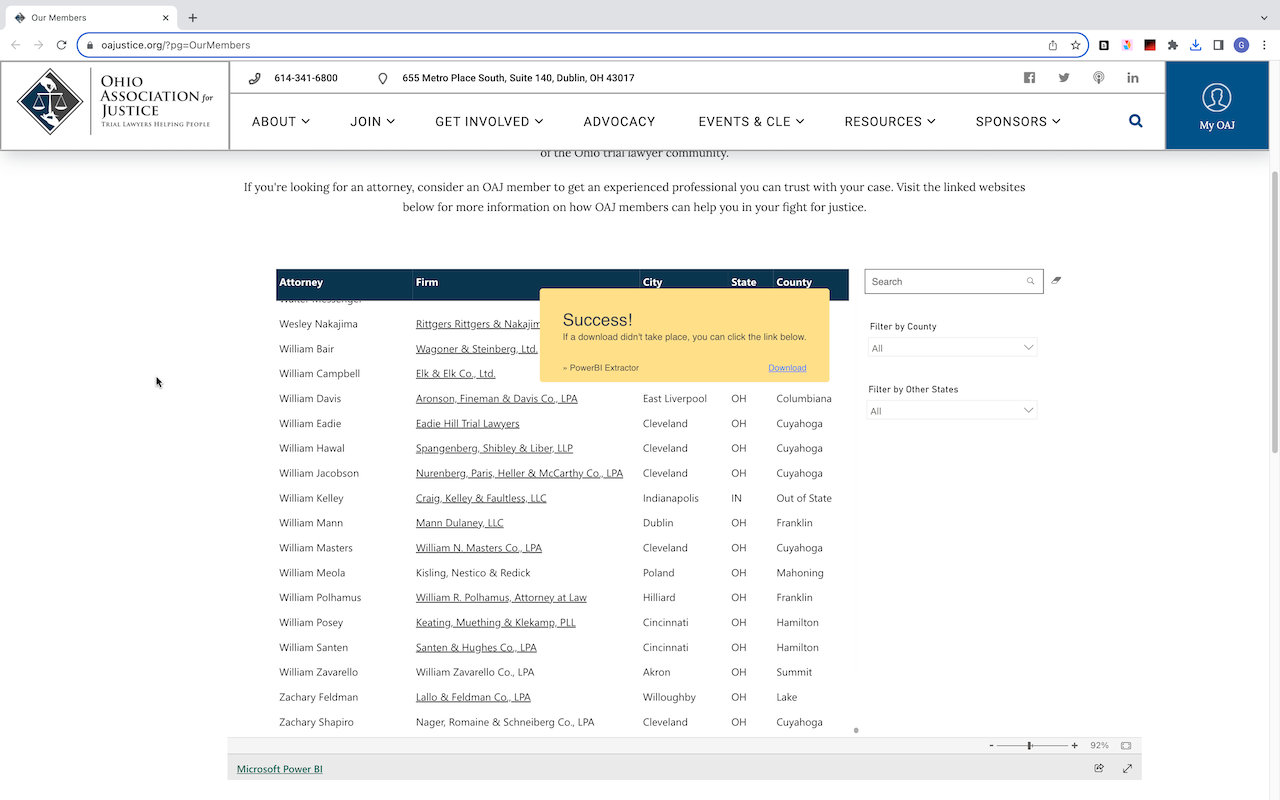The height and width of the screenshot is (800, 1280).
Task: Open Keating, Muething & Klekamp, PLL link
Action: coord(496,623)
